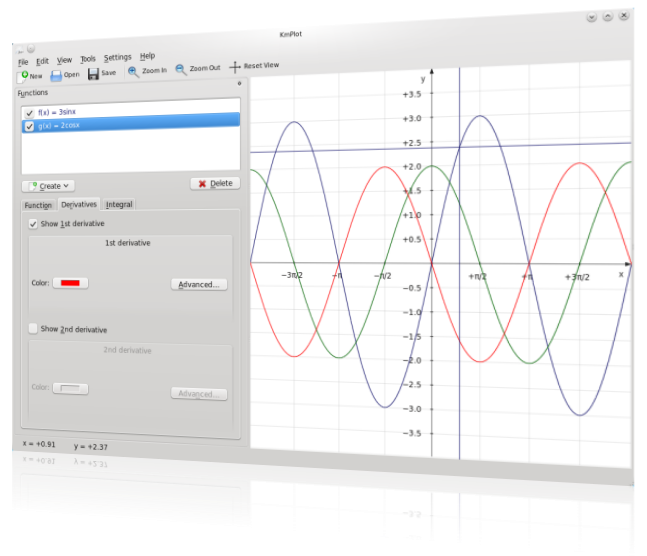Switch to the Function tab
Viewport: 647px width, 556px height.
coord(38,205)
